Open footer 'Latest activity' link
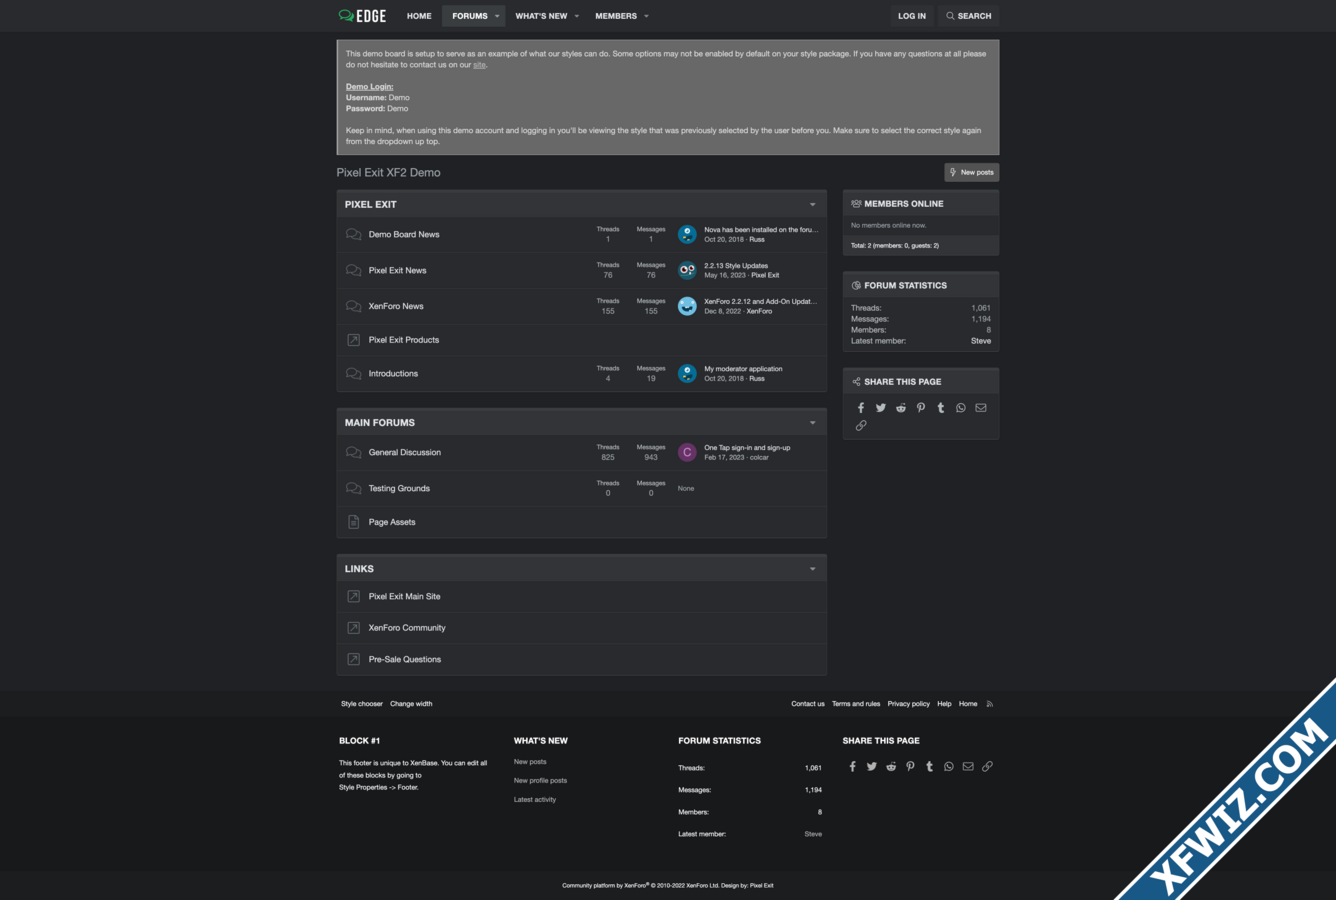This screenshot has height=900, width=1336. (535, 800)
